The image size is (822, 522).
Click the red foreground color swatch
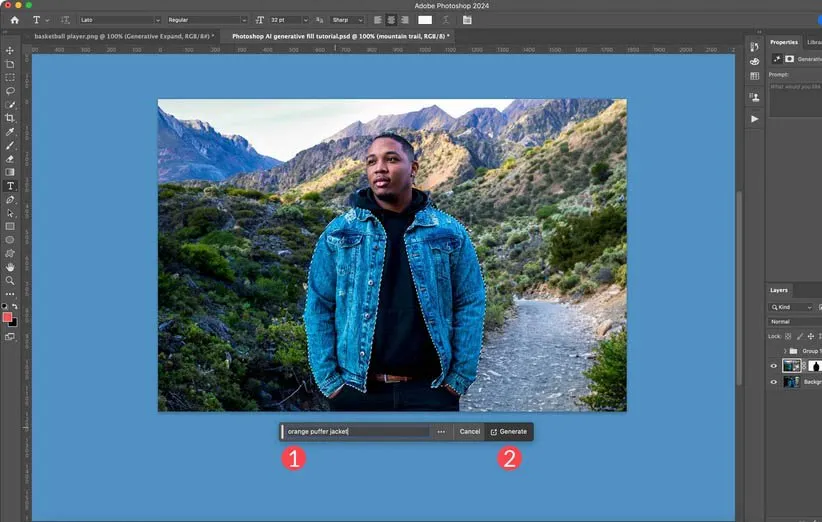(x=8, y=317)
